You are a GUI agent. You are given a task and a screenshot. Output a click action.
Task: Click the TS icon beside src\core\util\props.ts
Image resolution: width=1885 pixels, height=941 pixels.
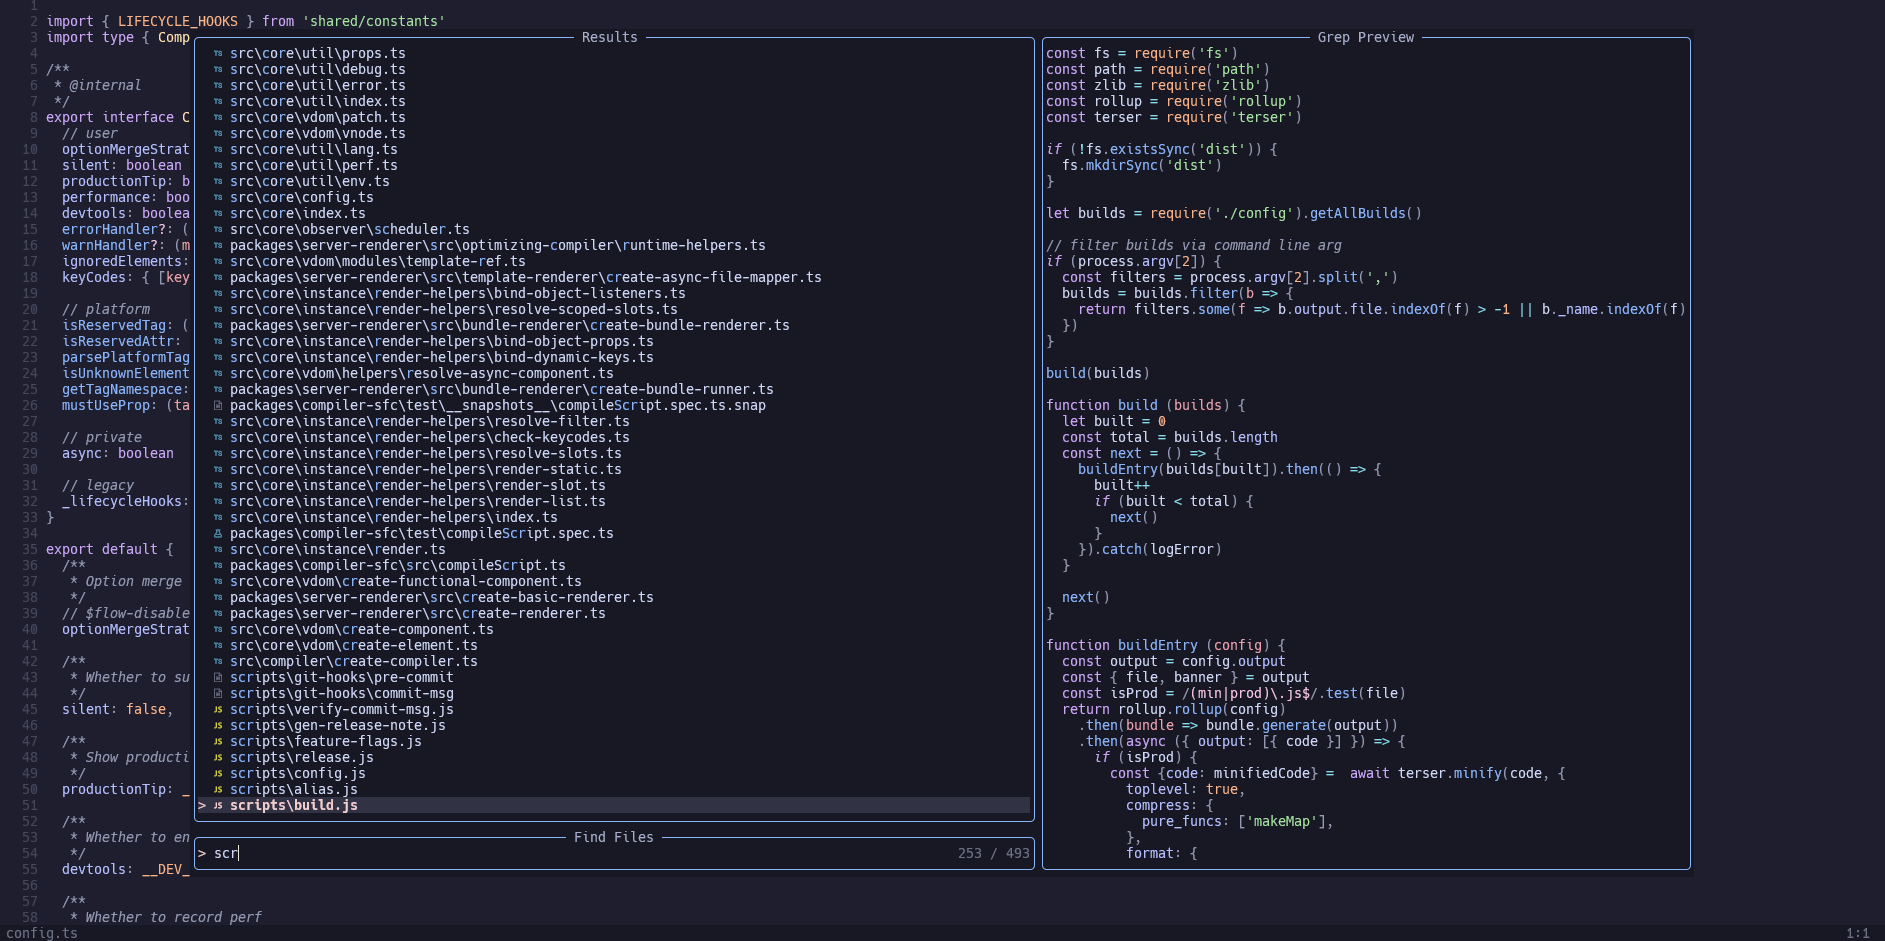coord(218,53)
